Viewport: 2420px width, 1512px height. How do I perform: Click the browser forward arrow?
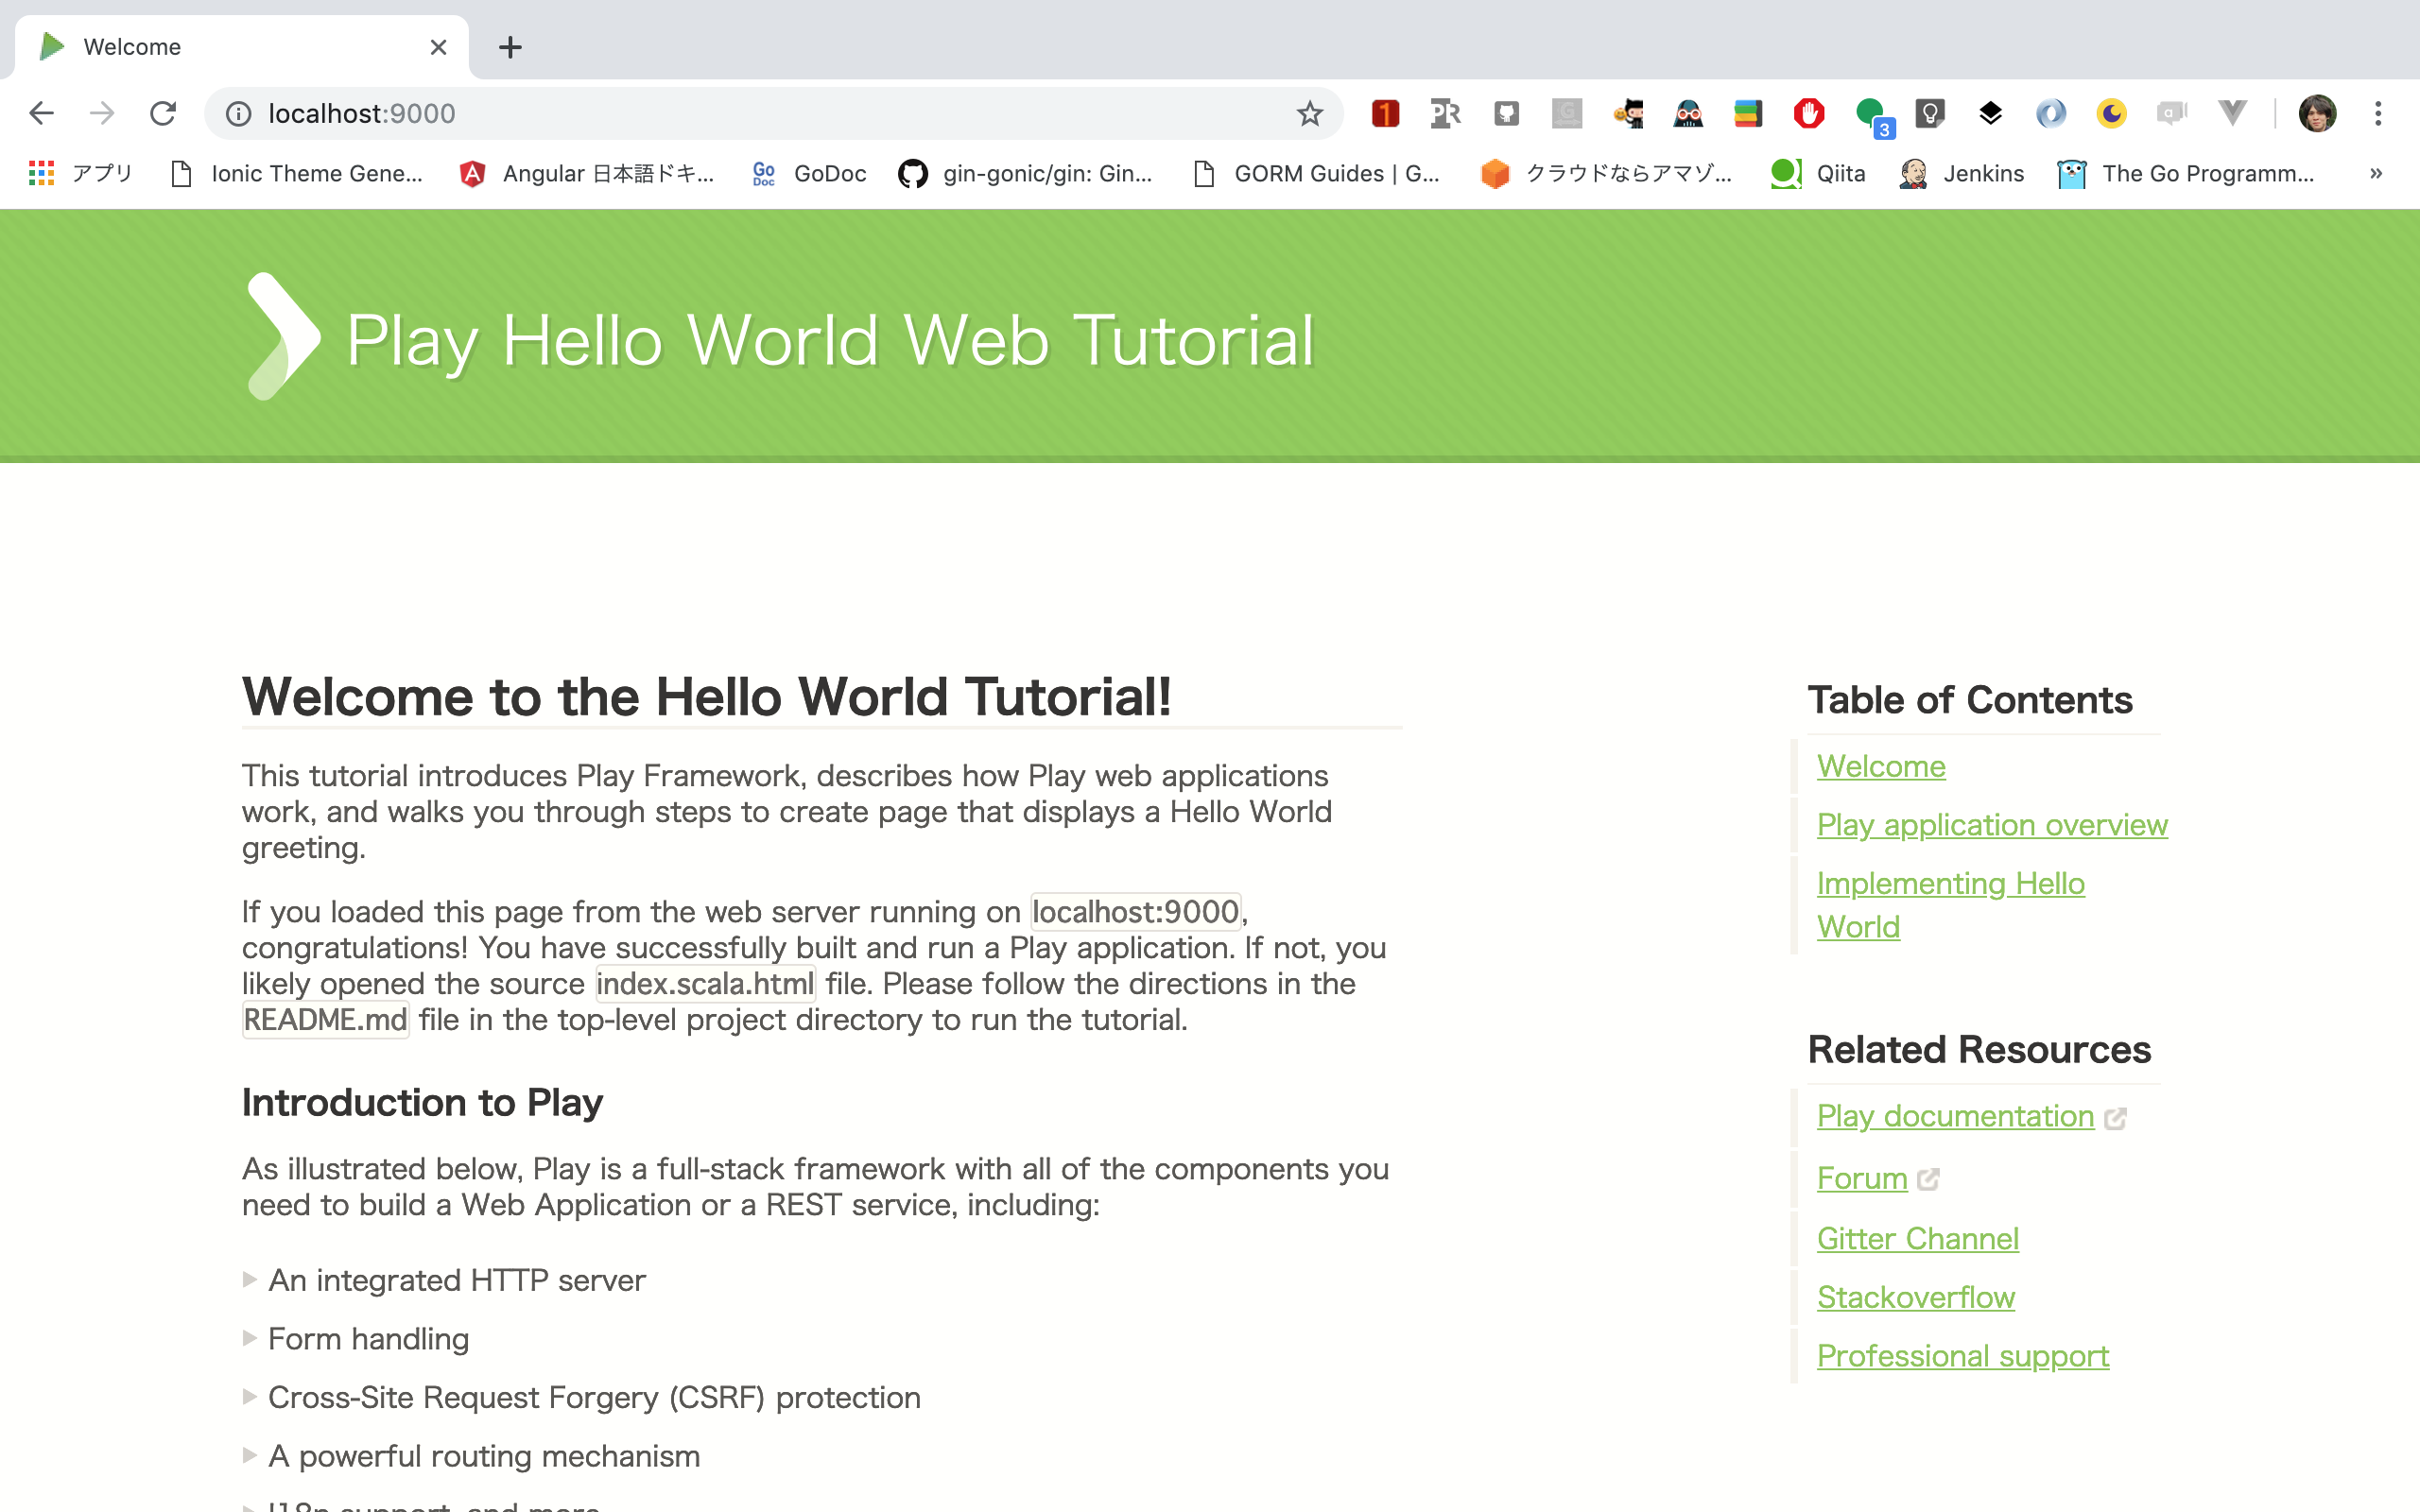point(102,113)
